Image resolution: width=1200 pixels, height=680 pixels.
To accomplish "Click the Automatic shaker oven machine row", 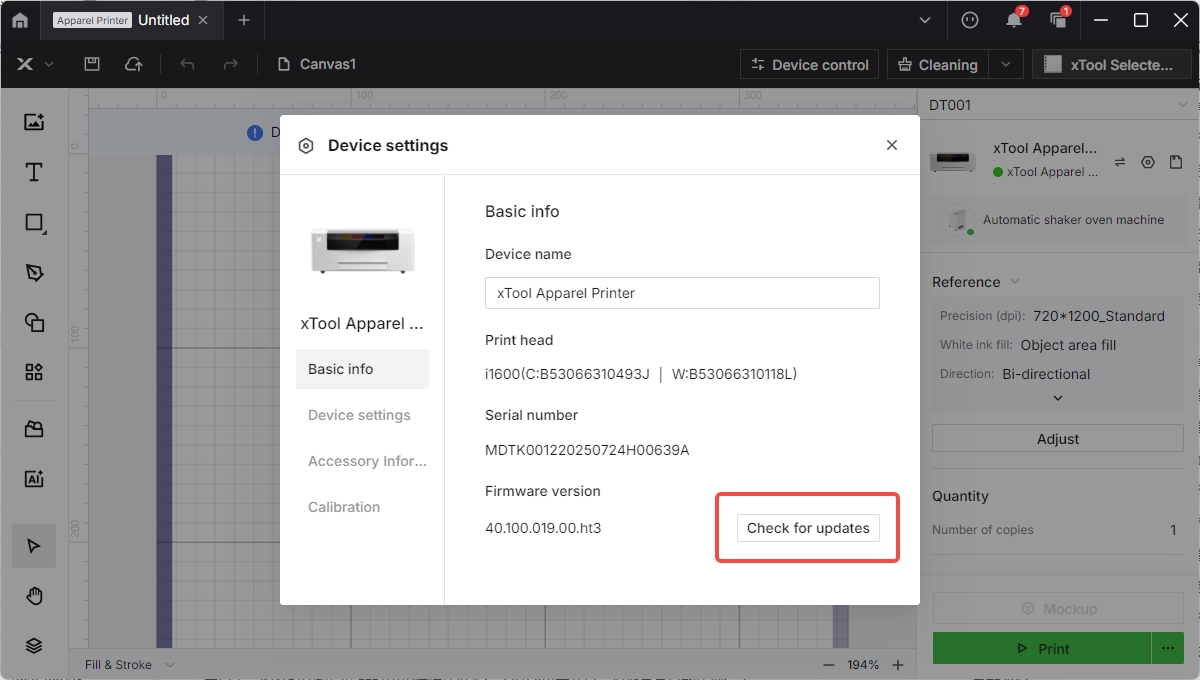I will [1058, 220].
